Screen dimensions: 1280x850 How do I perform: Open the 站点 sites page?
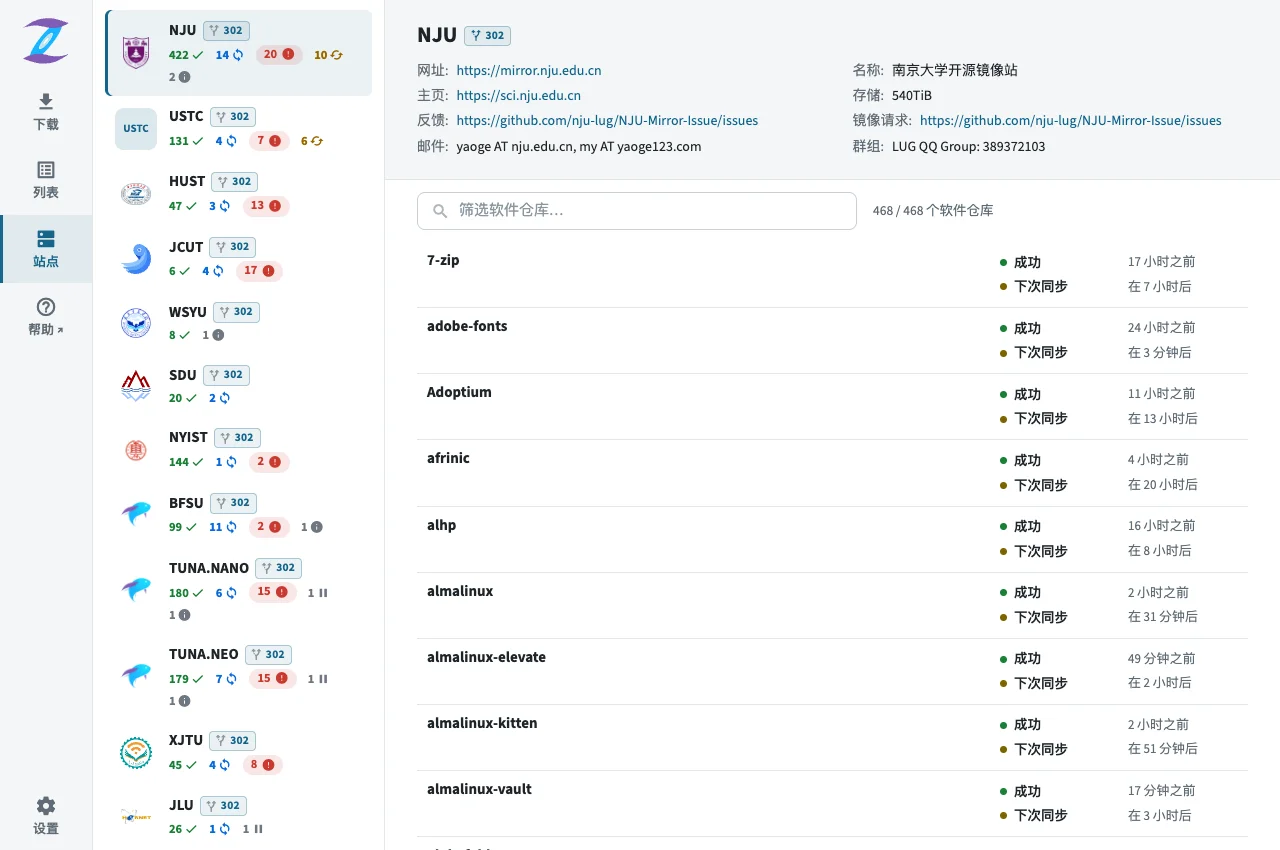click(46, 249)
